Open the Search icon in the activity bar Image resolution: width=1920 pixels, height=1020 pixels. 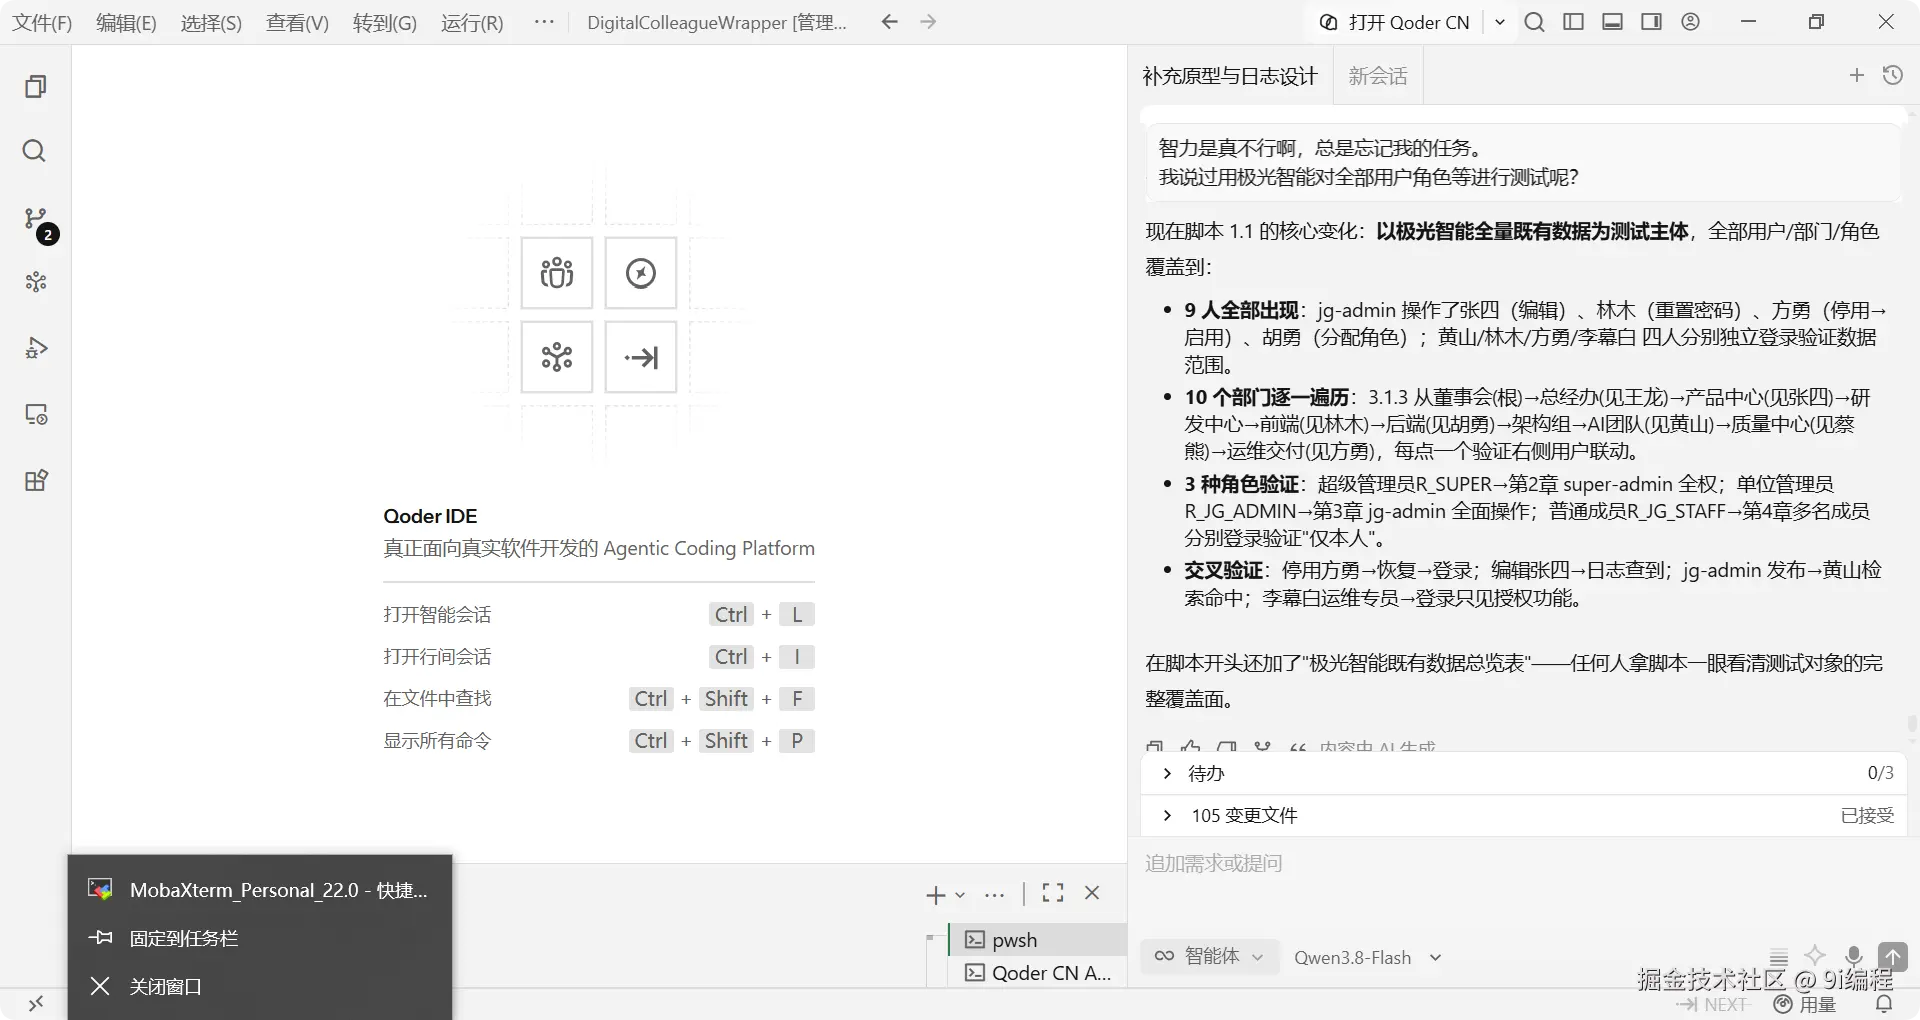(x=35, y=151)
